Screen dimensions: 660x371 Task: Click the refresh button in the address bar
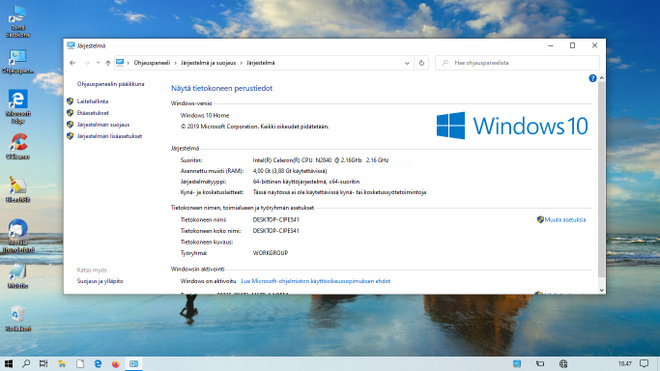421,63
